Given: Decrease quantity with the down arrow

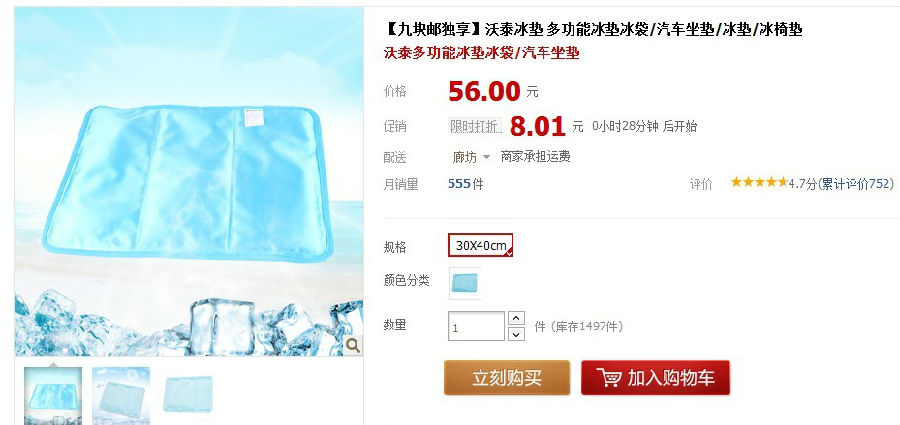Looking at the screenshot, I should (x=517, y=334).
